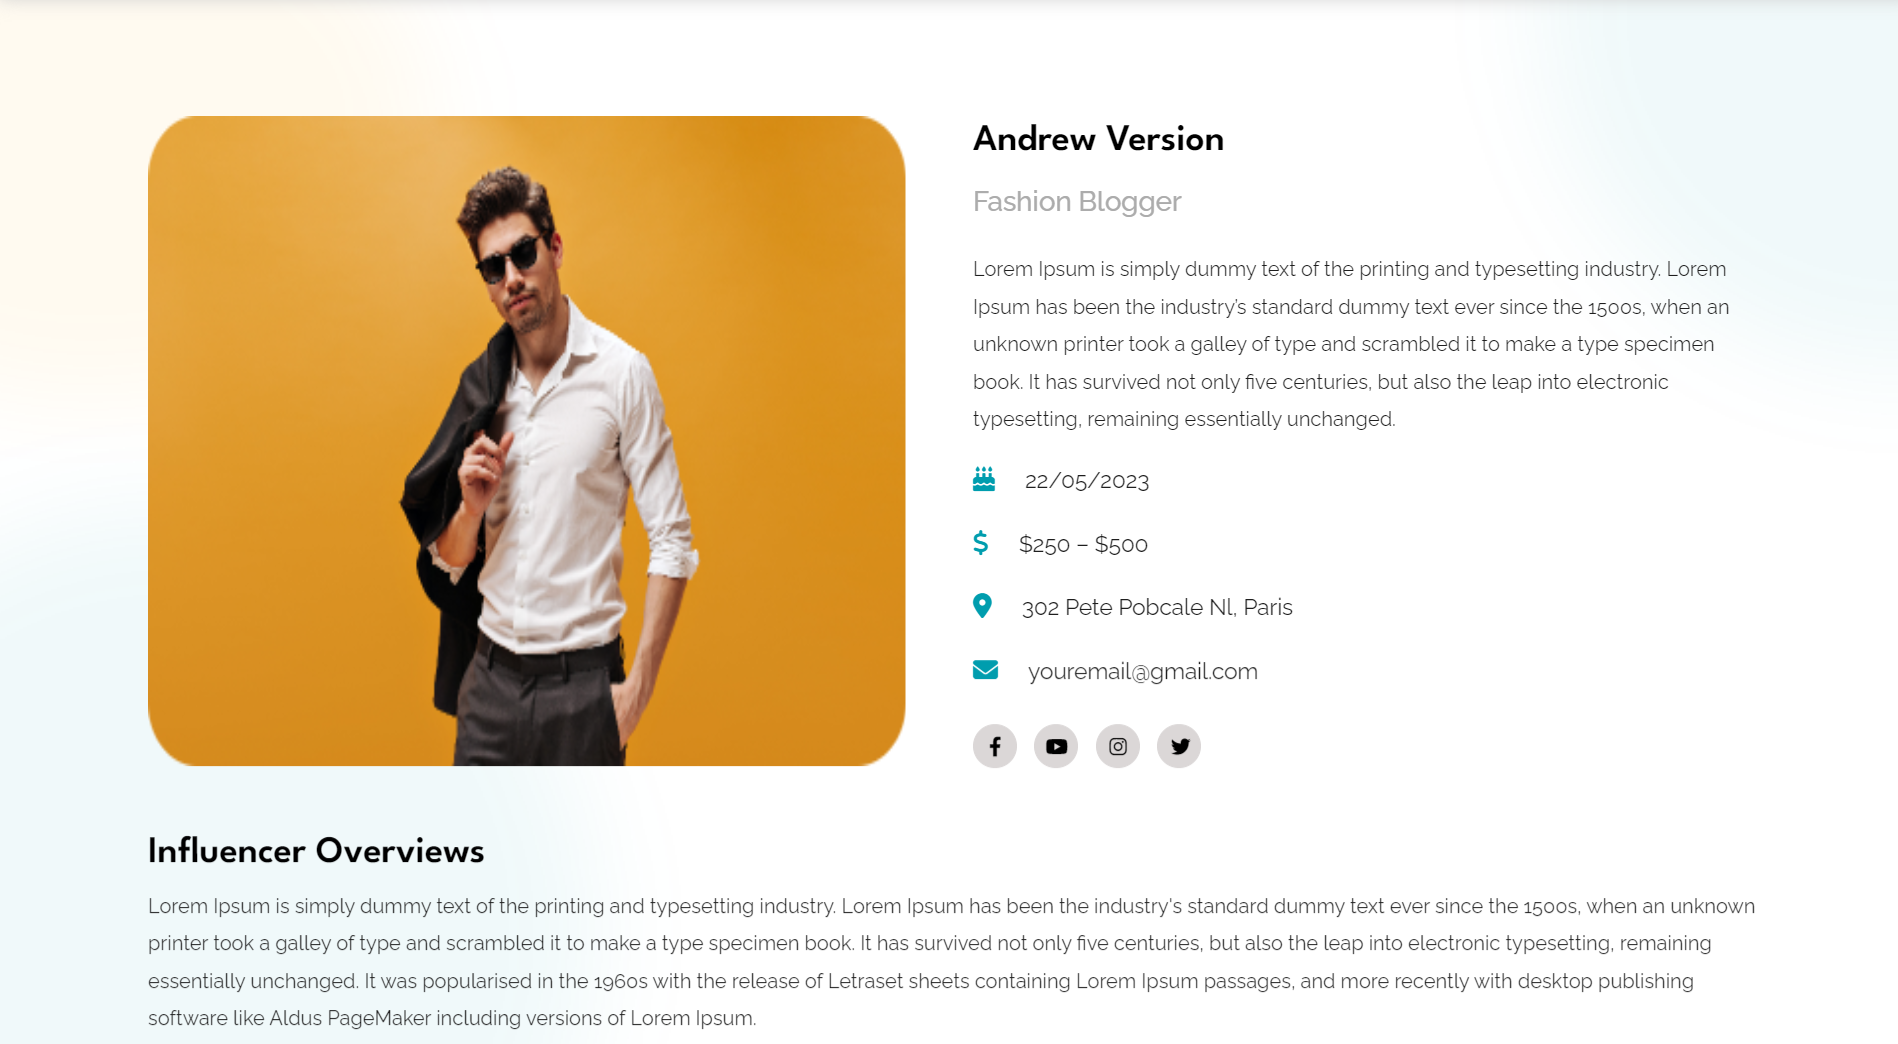Click the bio paragraph beside the photo

(x=1351, y=344)
